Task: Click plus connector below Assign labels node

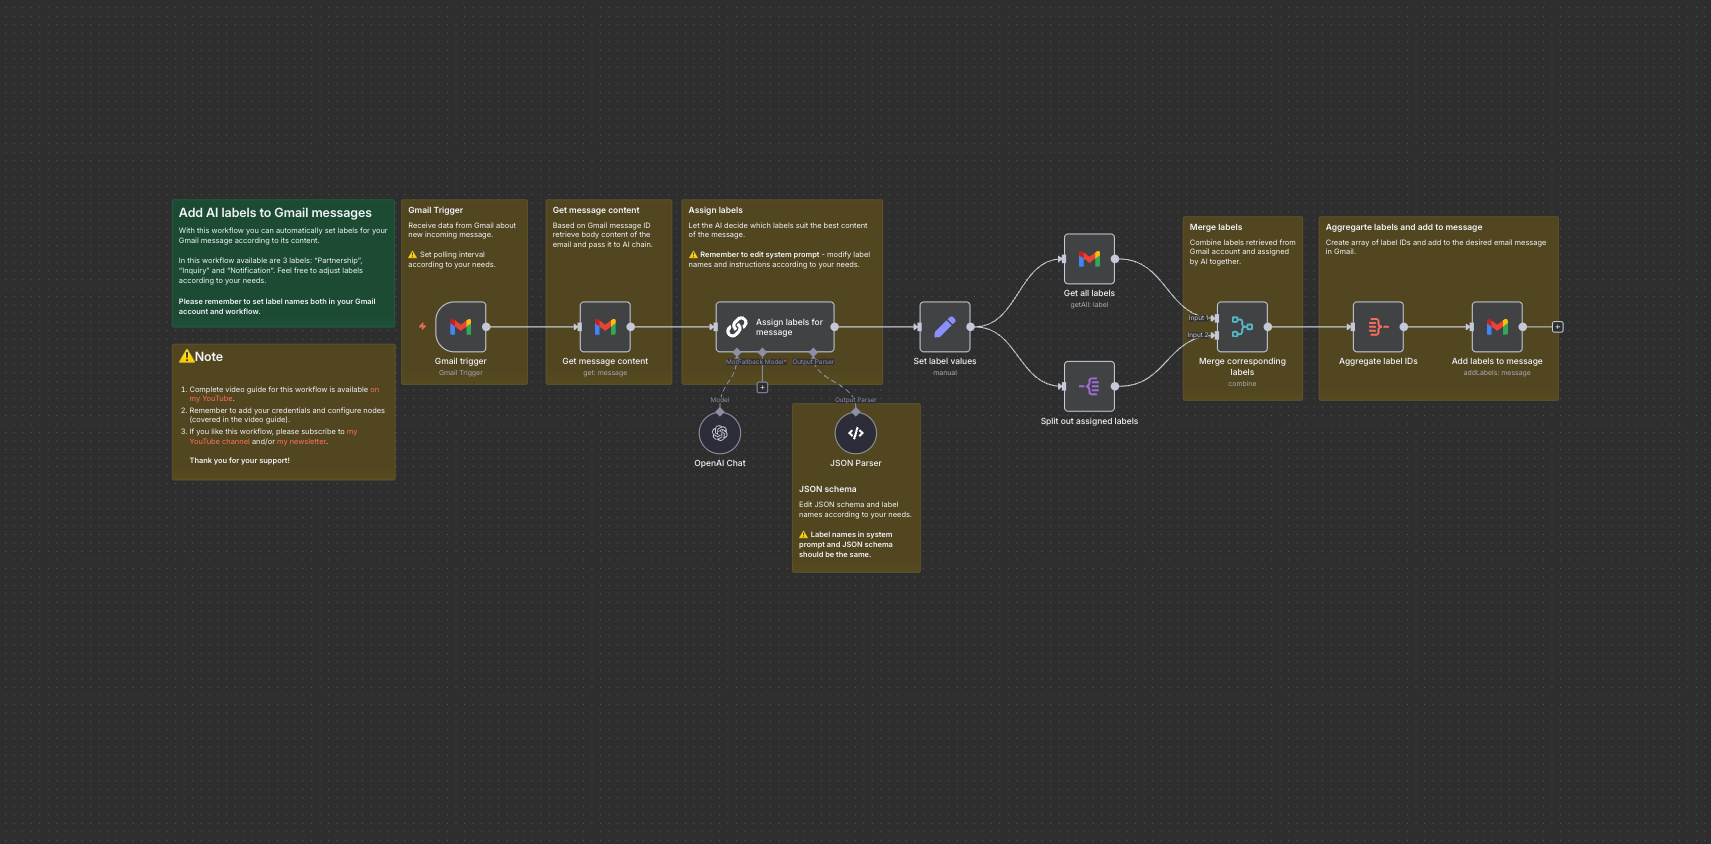Action: pos(762,387)
